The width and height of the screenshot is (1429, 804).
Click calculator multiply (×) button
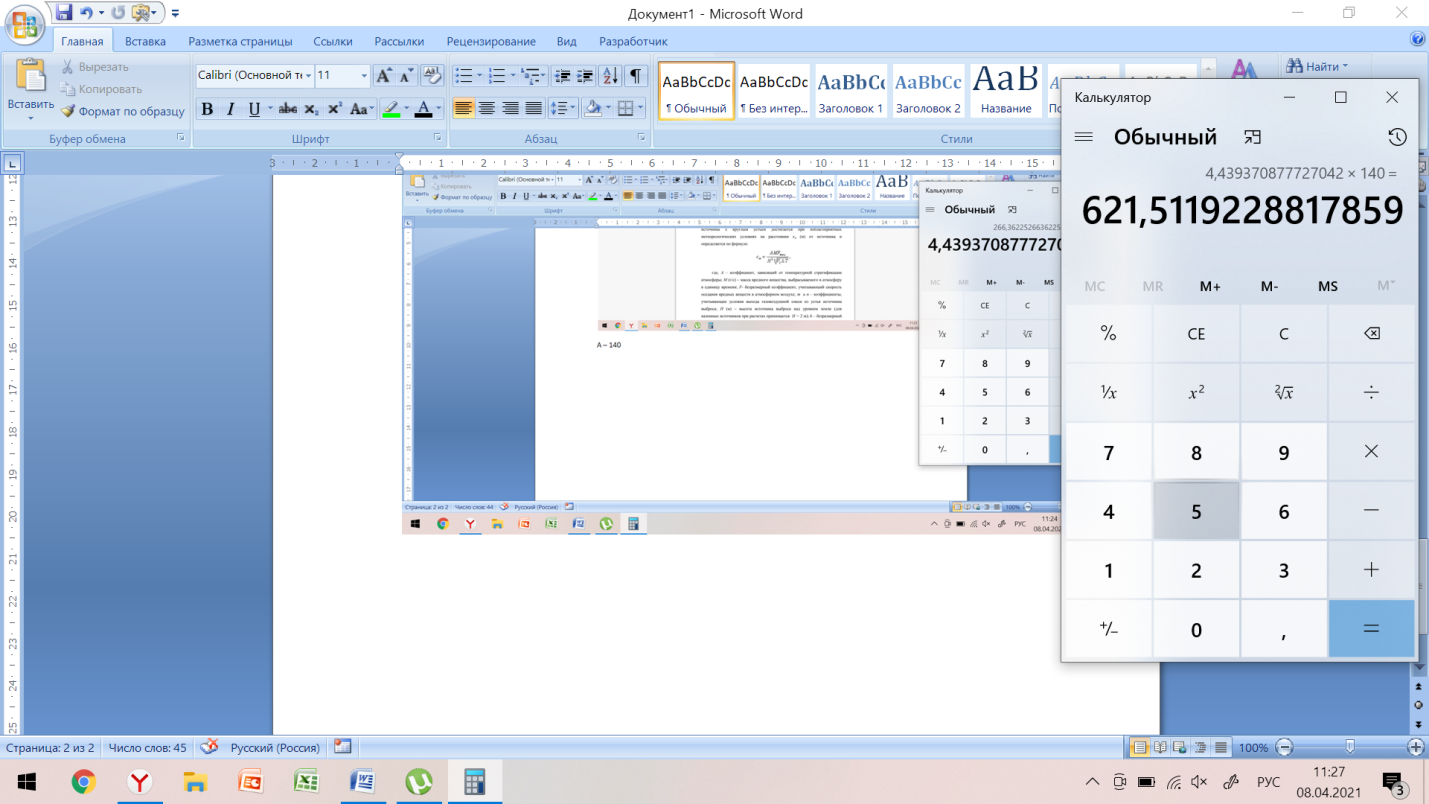click(1371, 452)
